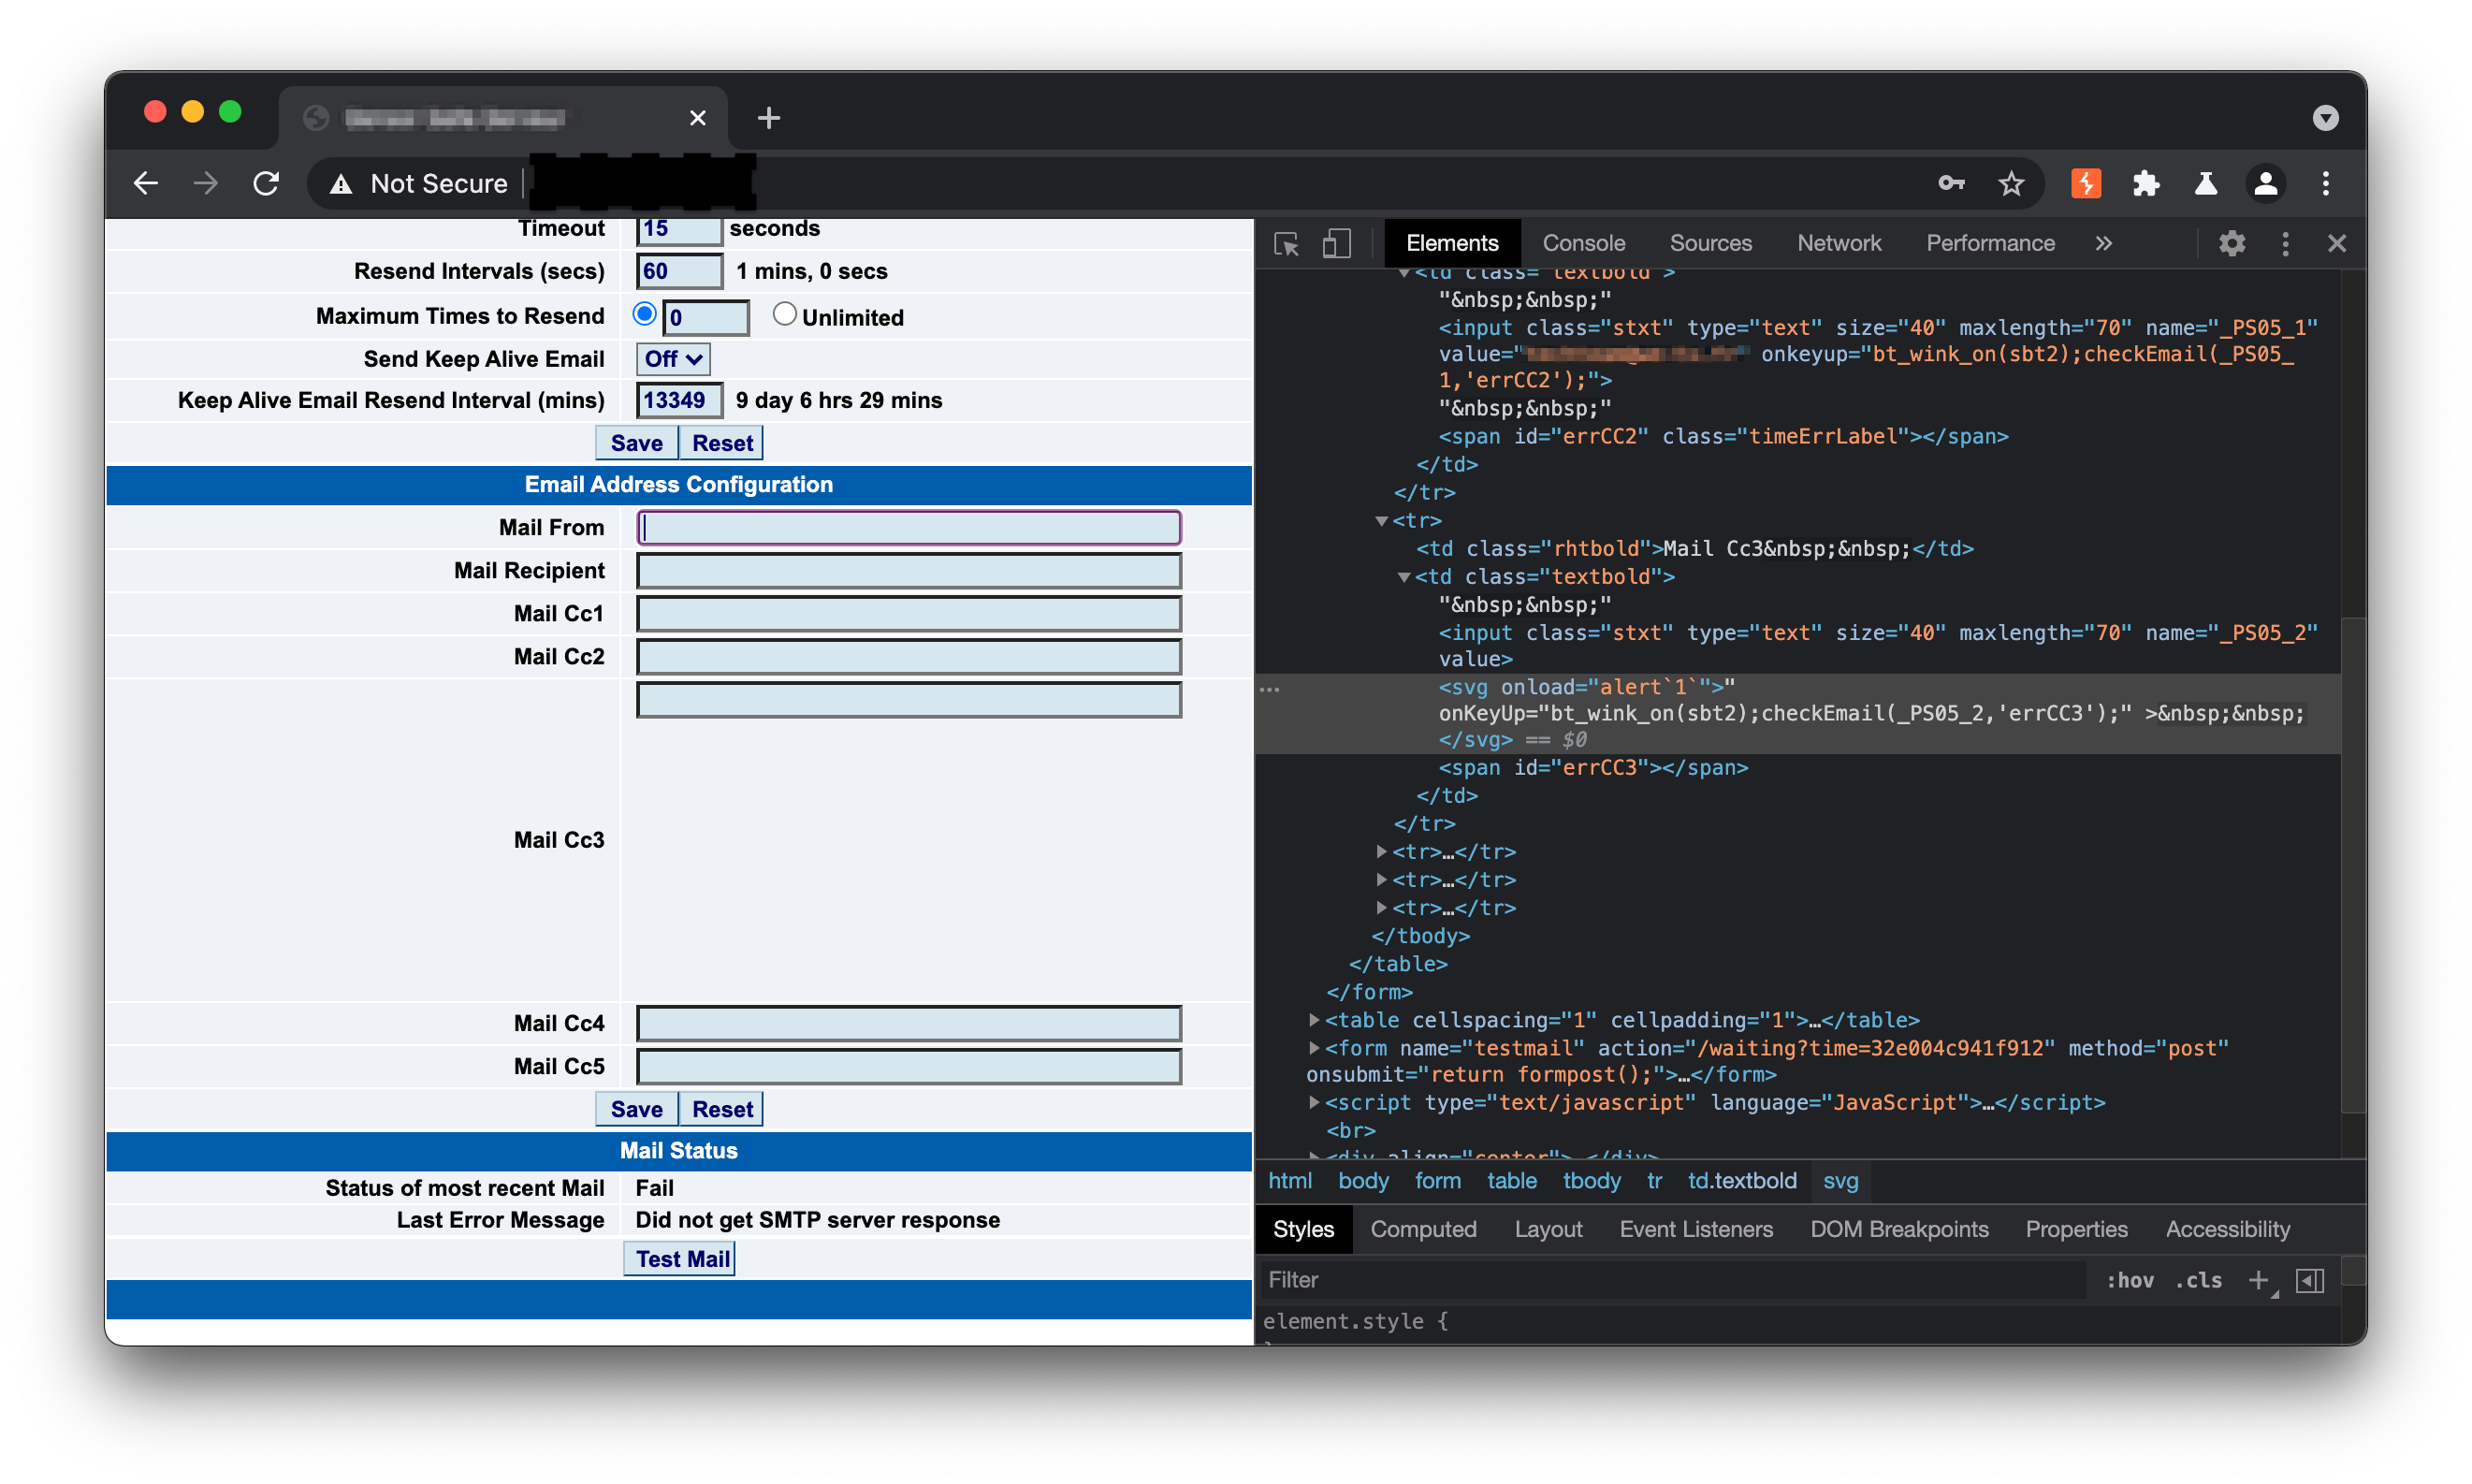Viewport: 2472px width, 1484px height.
Task: Switch to the Console tab
Action: pyautogui.click(x=1583, y=244)
